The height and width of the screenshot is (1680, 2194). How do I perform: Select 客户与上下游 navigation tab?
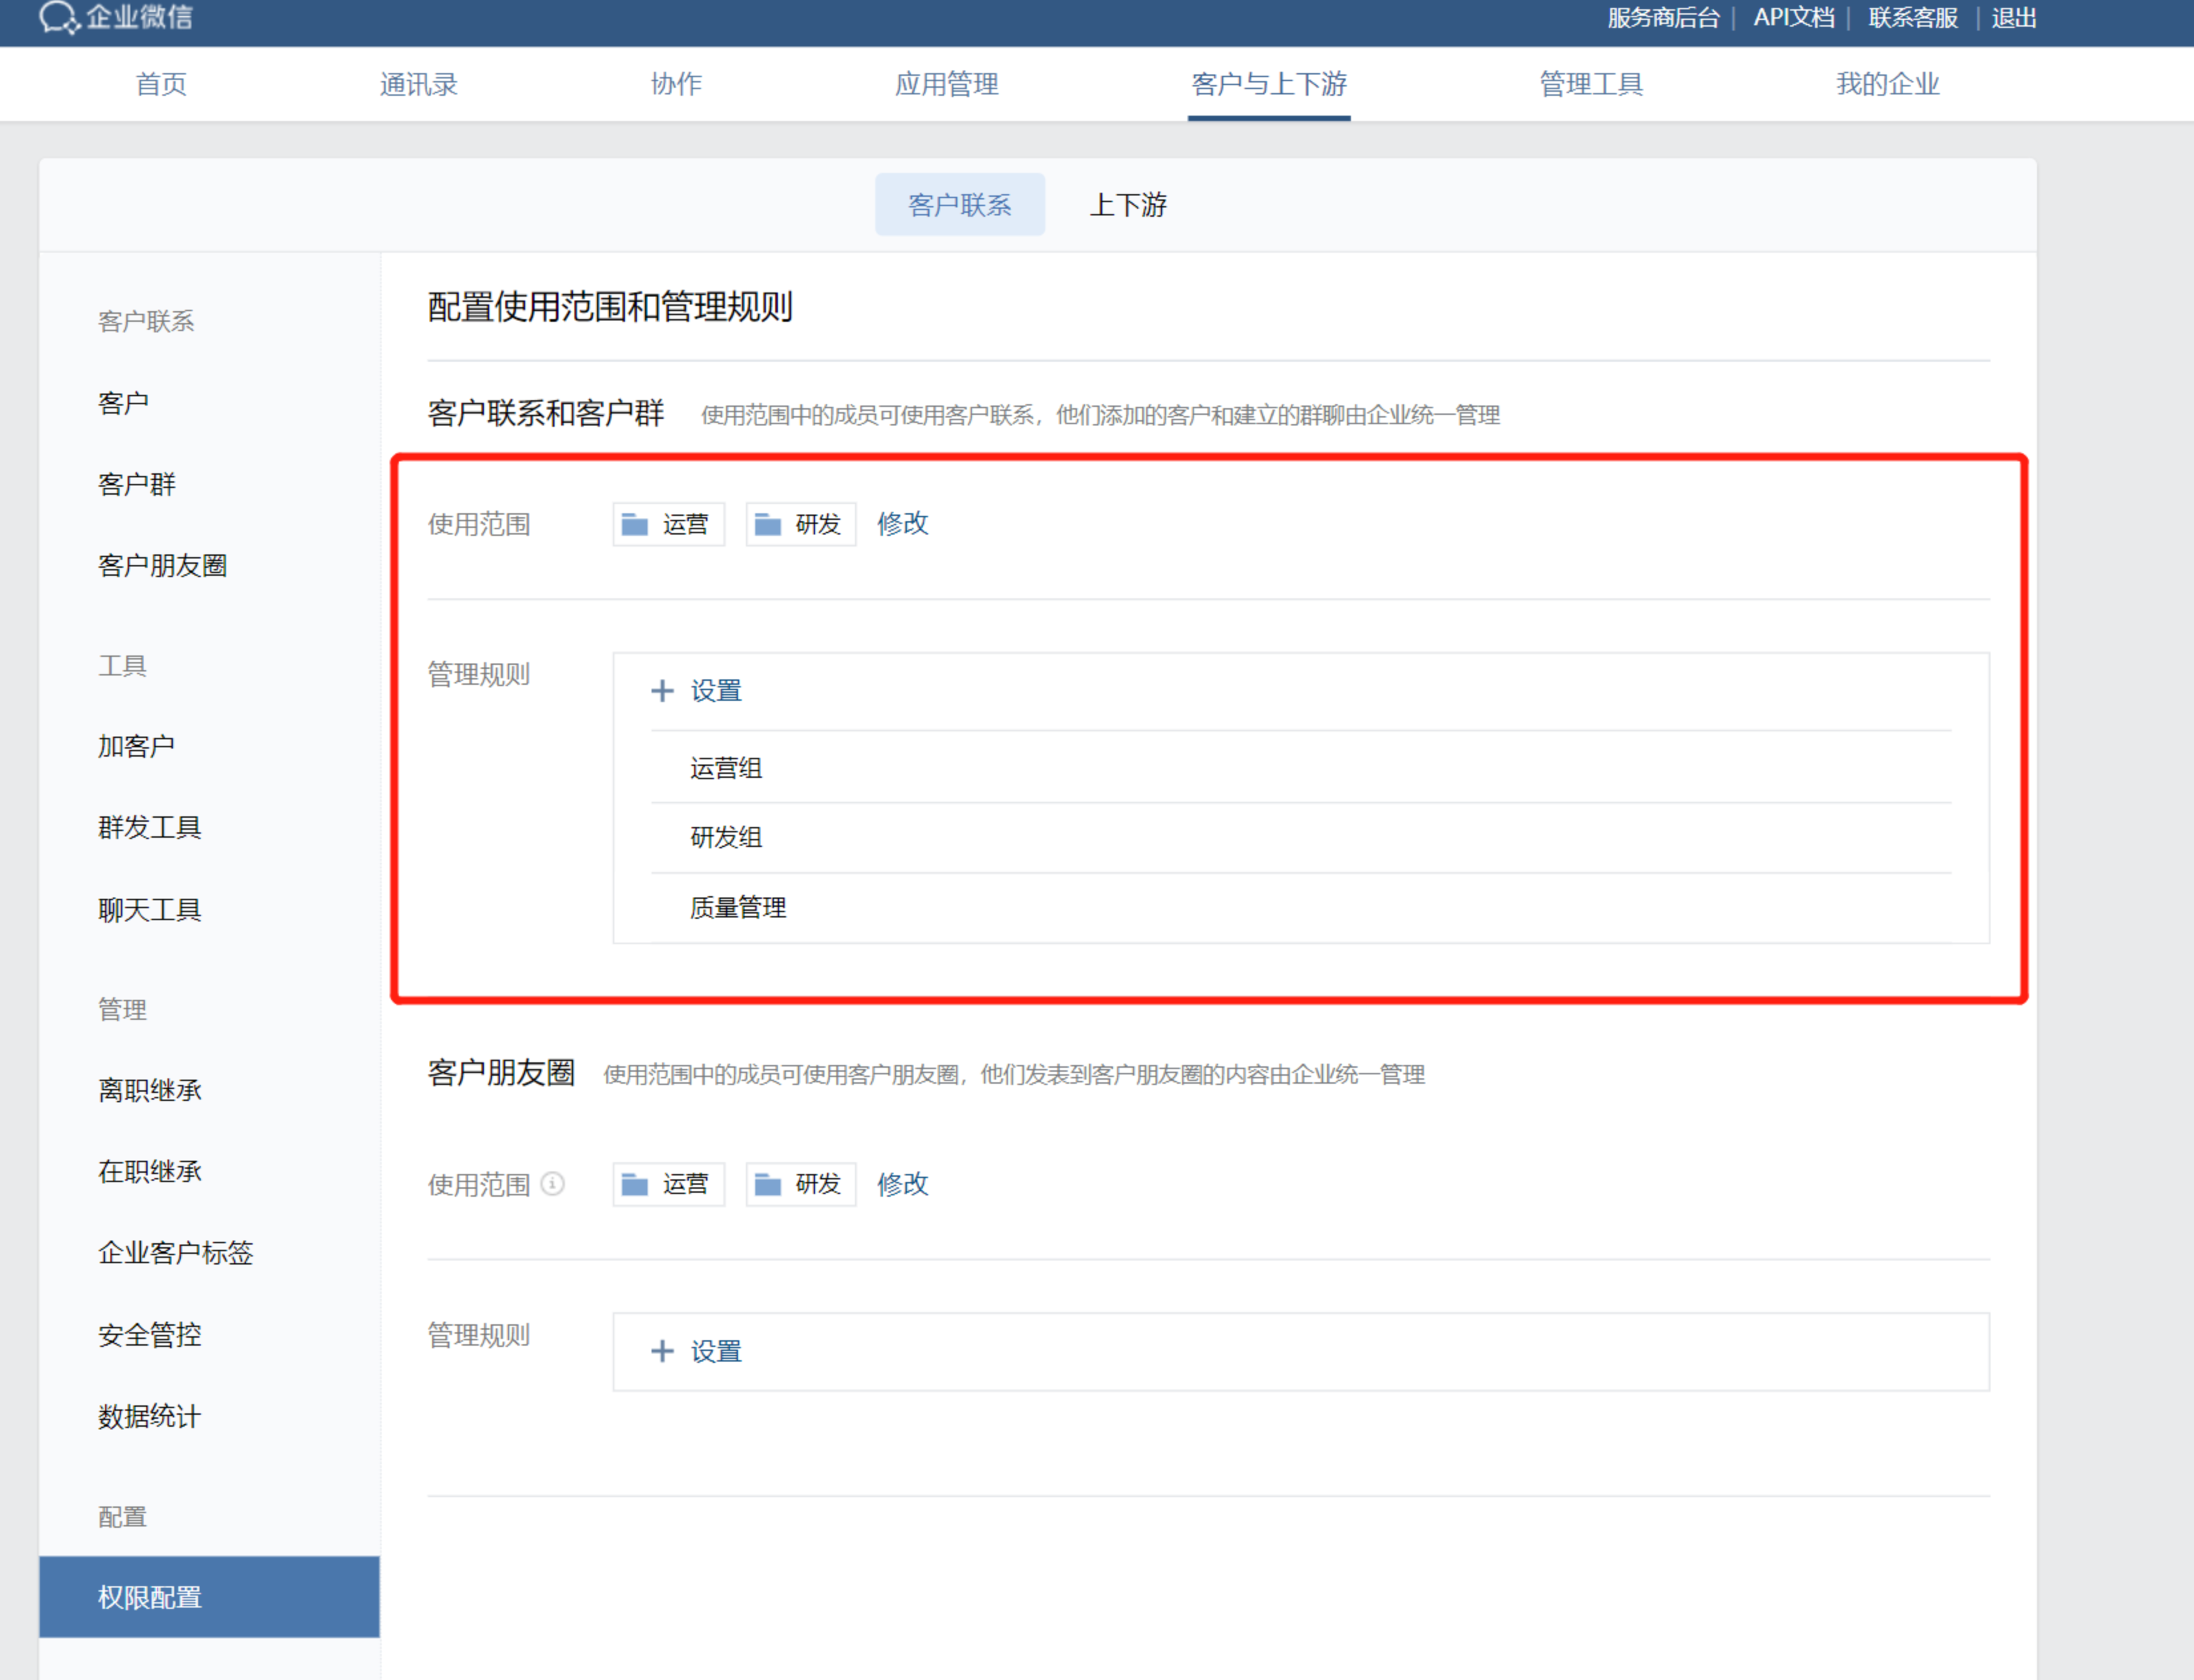click(x=1269, y=84)
